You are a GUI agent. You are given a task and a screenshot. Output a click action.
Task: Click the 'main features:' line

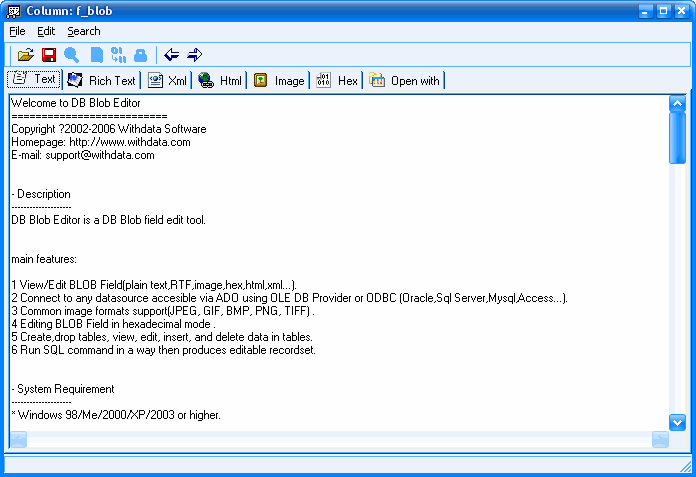(44, 259)
